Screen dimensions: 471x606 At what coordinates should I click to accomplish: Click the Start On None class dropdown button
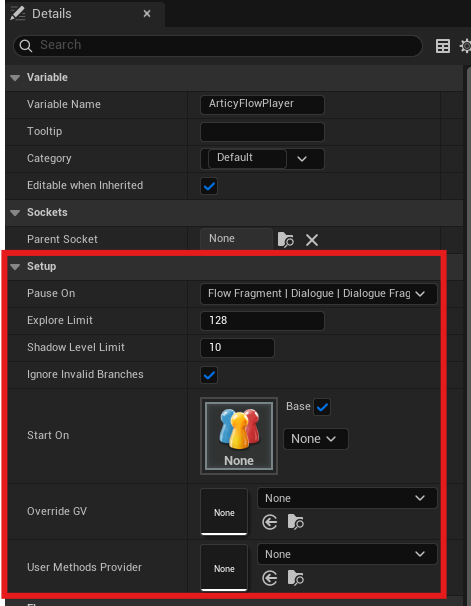point(316,439)
